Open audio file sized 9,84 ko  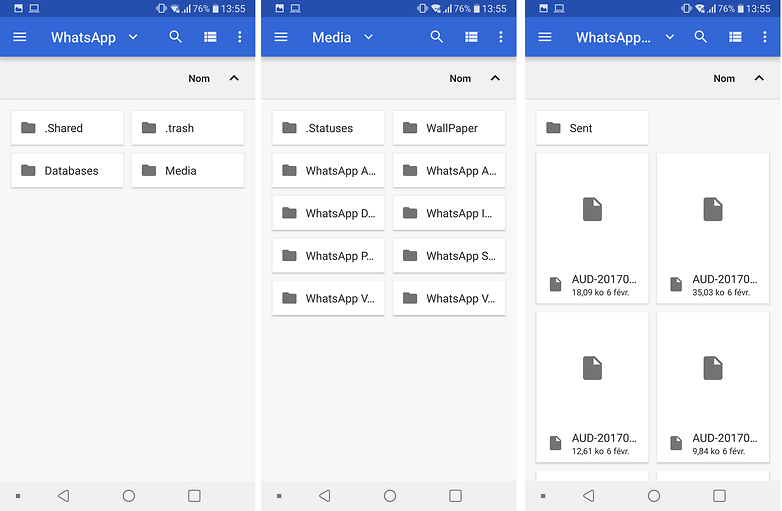click(x=713, y=387)
